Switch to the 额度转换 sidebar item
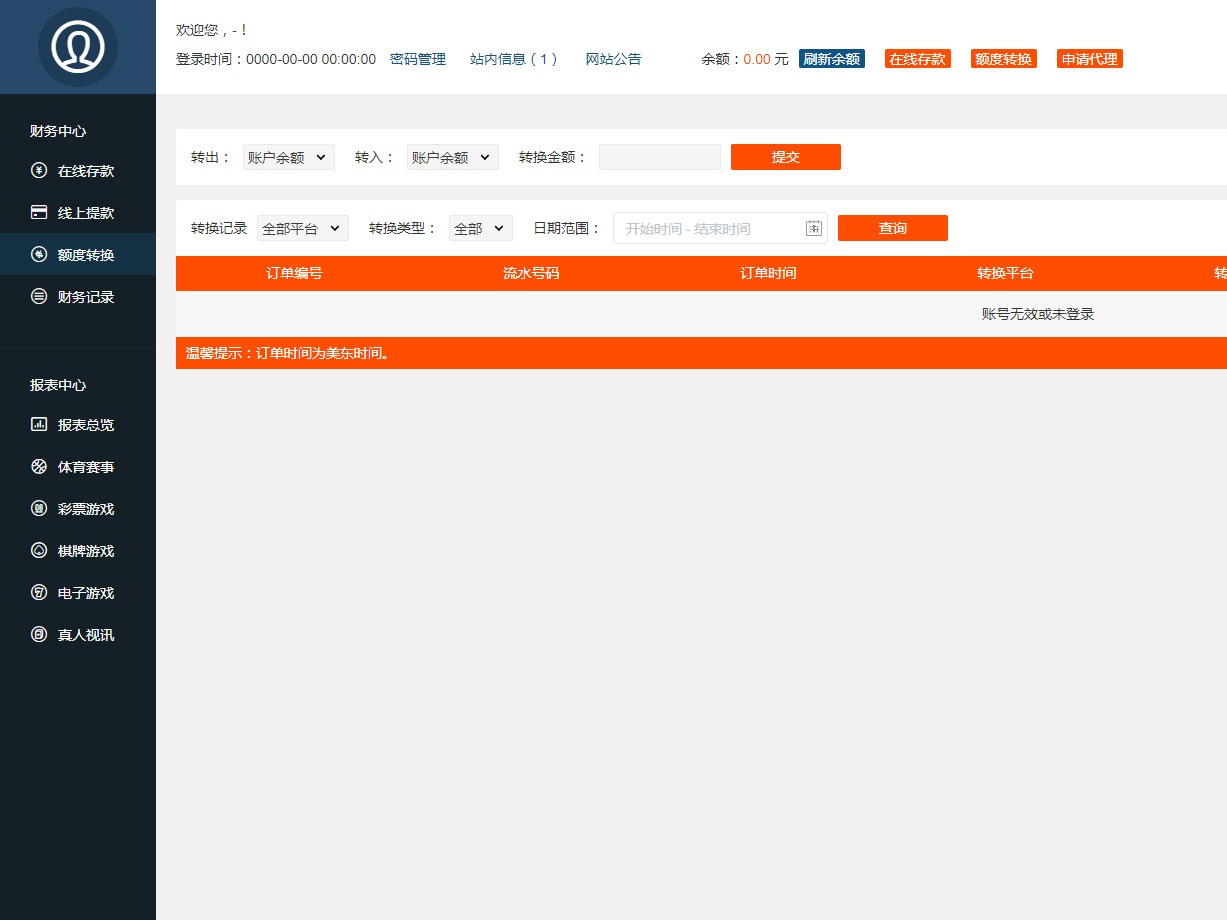The width and height of the screenshot is (1227, 920). 70,254
